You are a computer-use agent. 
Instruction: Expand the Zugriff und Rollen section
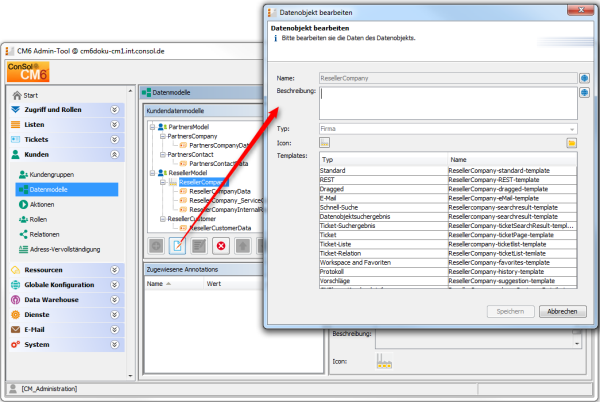point(114,110)
